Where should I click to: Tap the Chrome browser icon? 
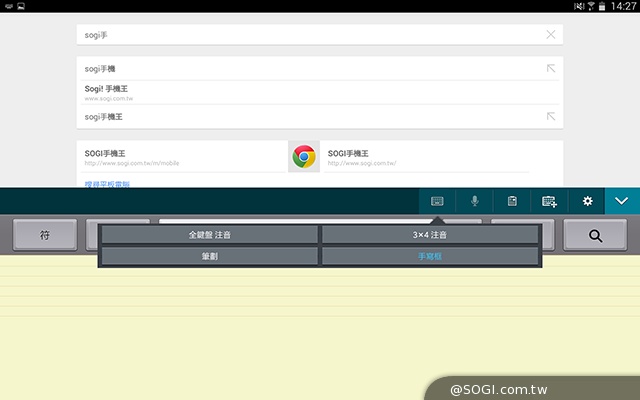pyautogui.click(x=304, y=156)
